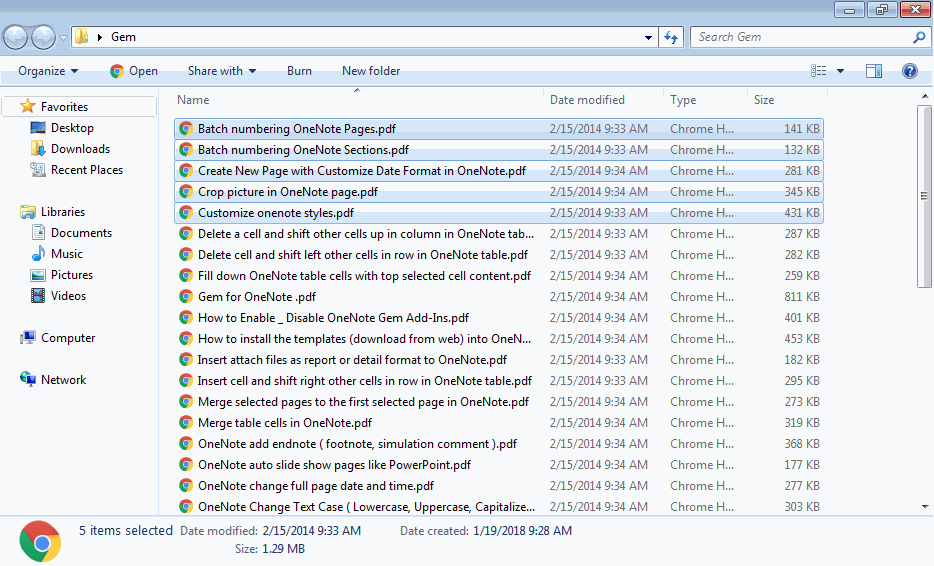The width and height of the screenshot is (934, 566).
Task: Click Chrome icon of Gem for OneNote .pdf
Action: pyautogui.click(x=186, y=297)
